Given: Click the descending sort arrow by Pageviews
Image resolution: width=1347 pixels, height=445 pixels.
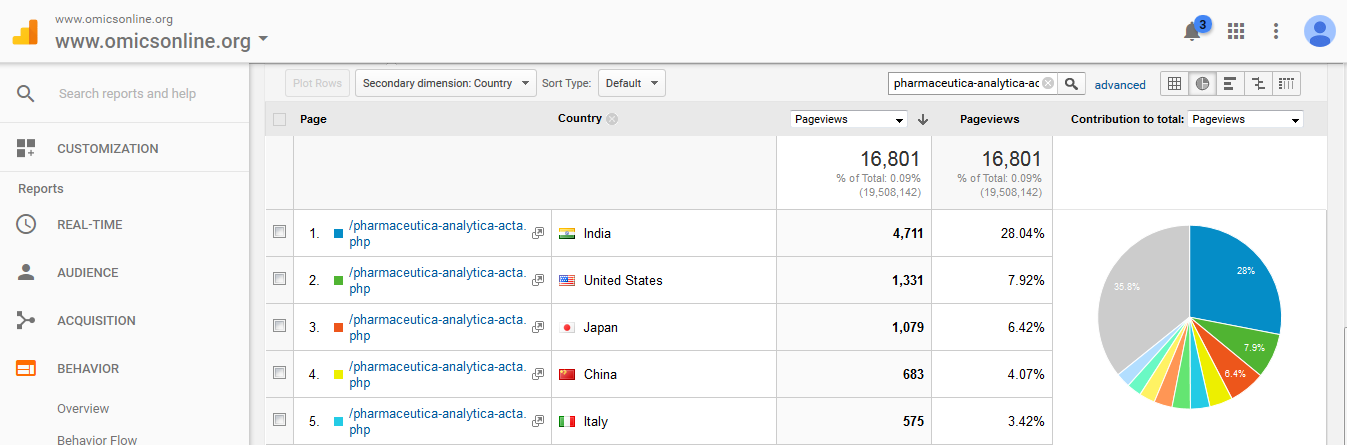Looking at the screenshot, I should (x=923, y=119).
